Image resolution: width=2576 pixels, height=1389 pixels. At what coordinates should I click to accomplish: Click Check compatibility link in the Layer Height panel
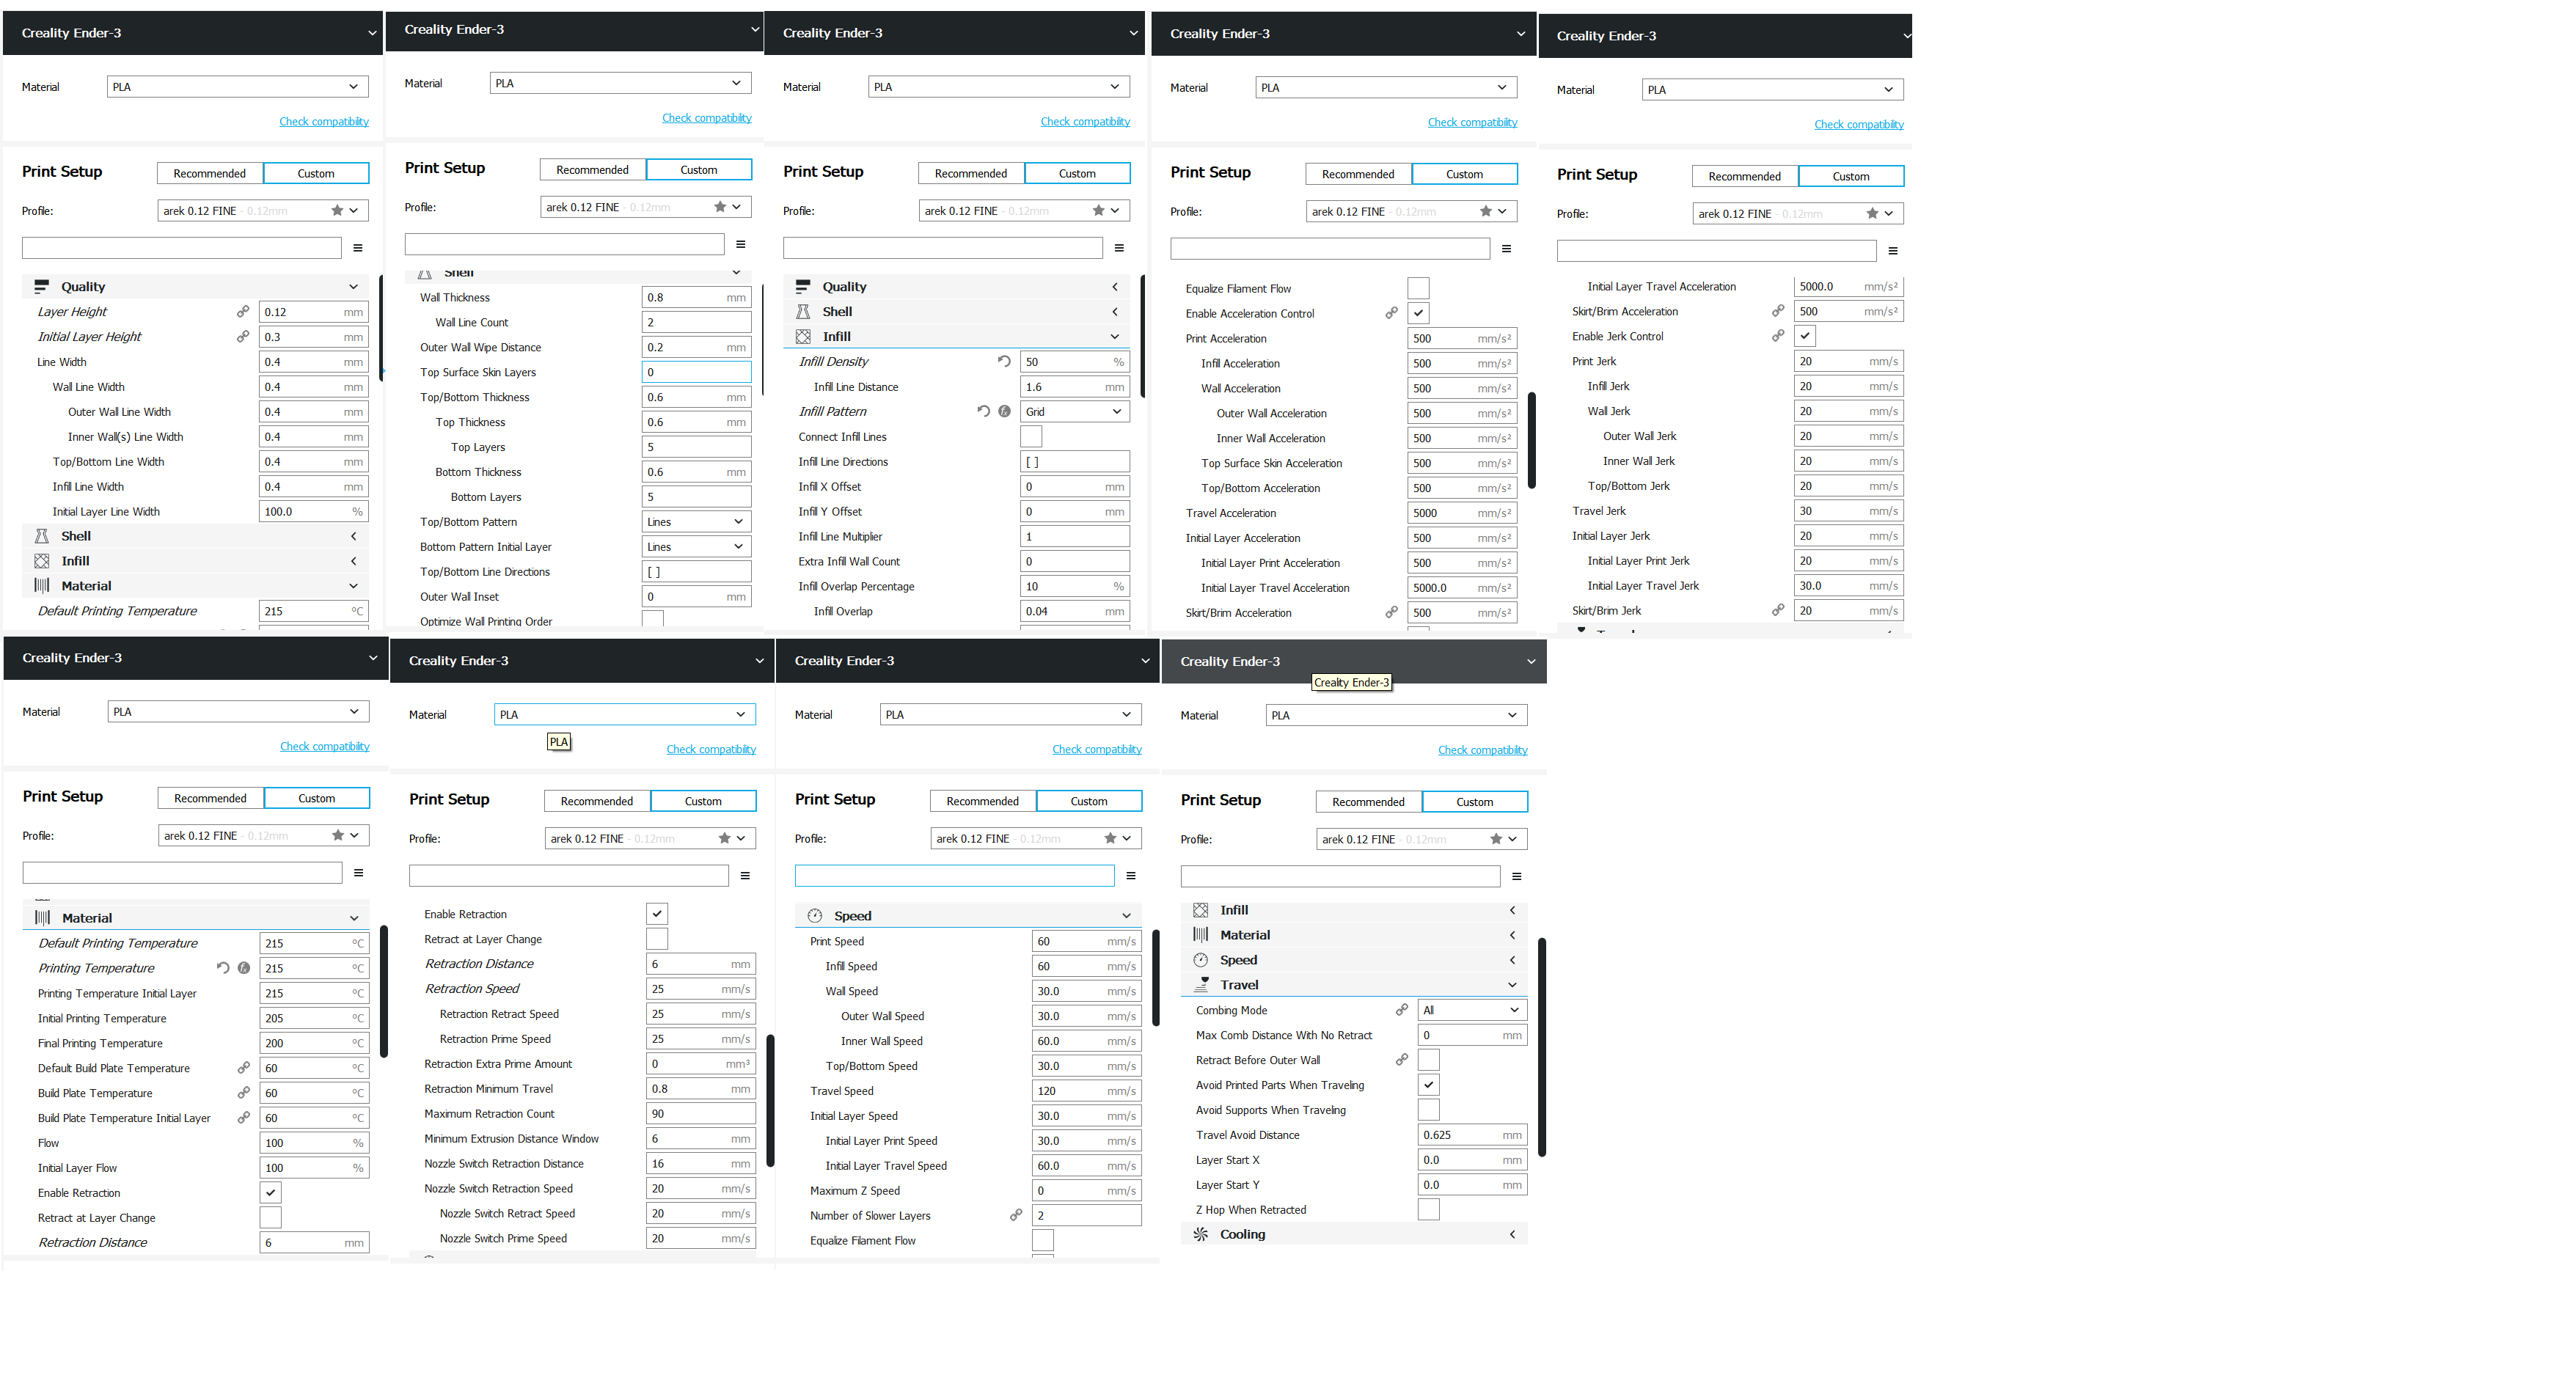[x=324, y=122]
